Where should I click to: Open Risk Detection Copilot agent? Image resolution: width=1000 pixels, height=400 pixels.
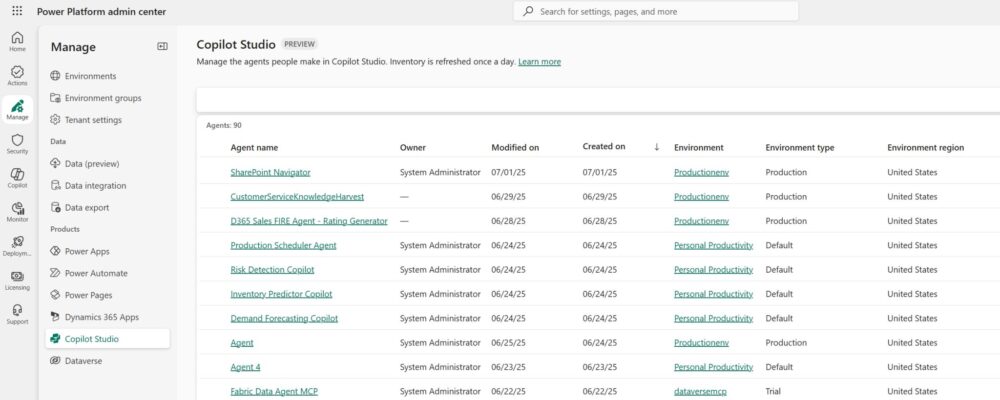coord(272,269)
